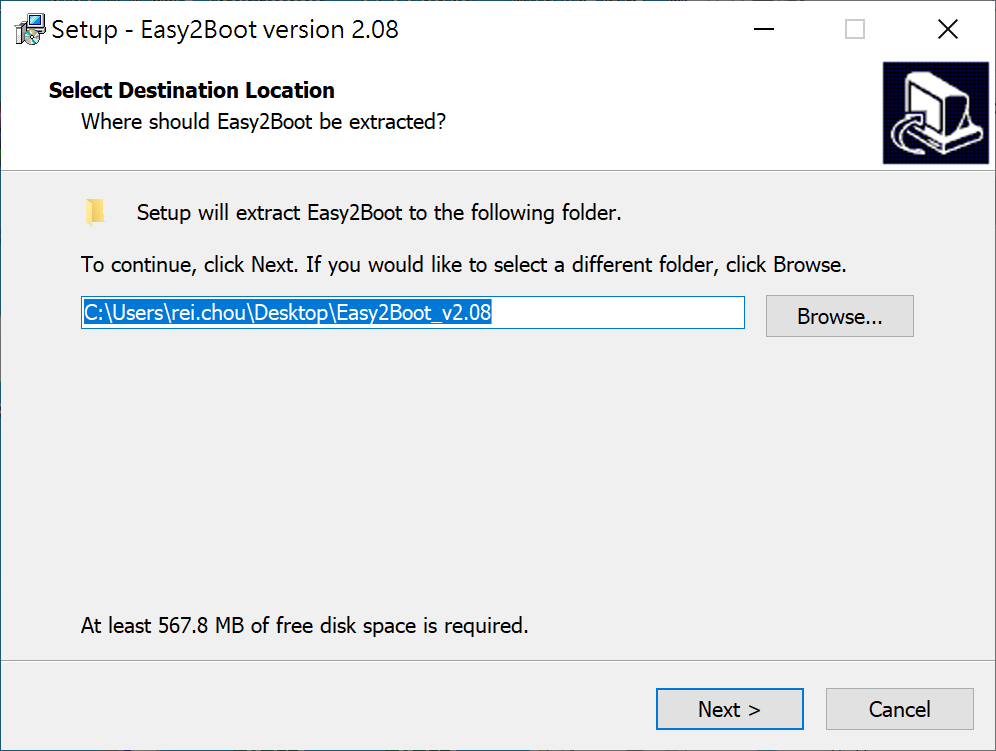
Task: Click the 'Where should Easy2Boot be extracted?' text
Action: click(263, 122)
